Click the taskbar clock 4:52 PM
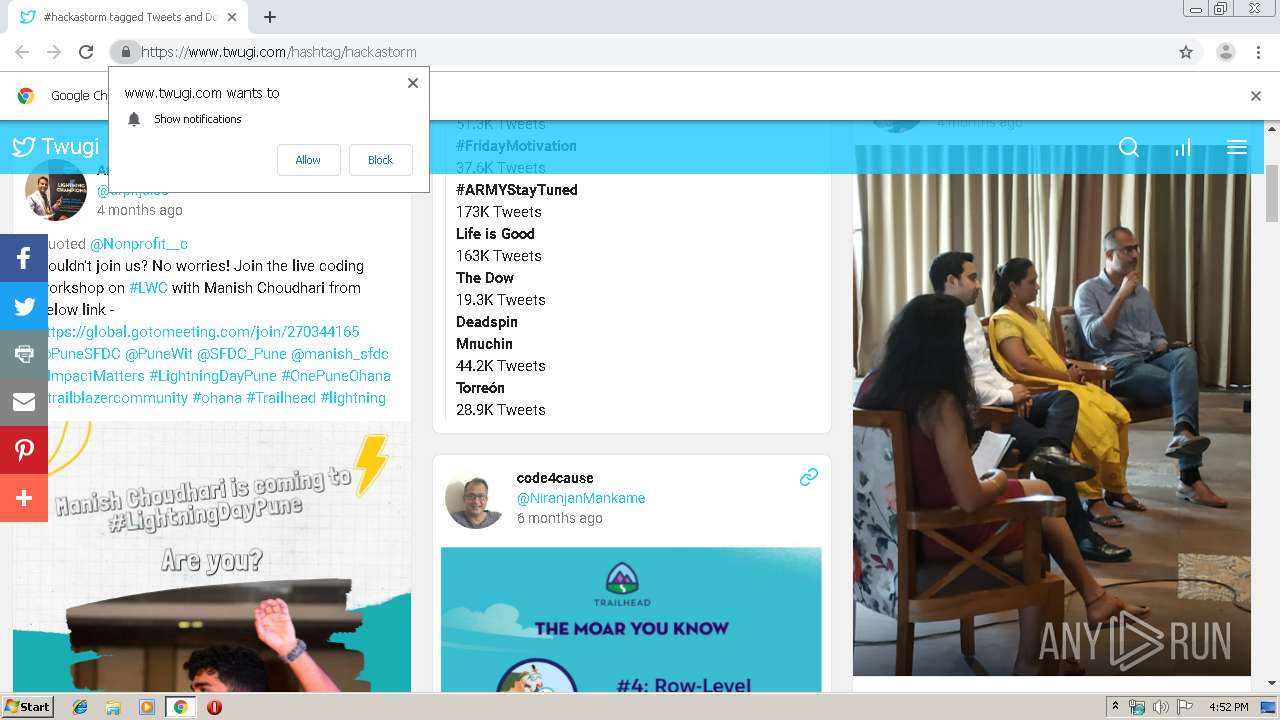The image size is (1280, 720). pos(1229,707)
